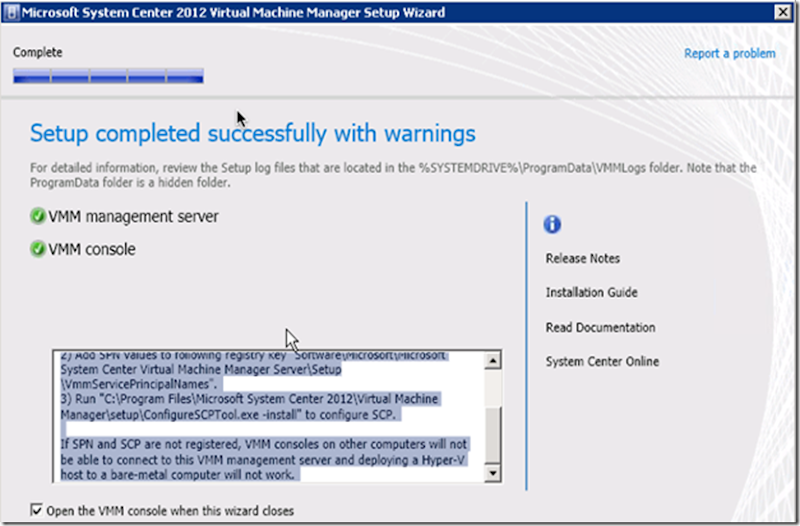Open the Read Documentation link
The width and height of the screenshot is (800, 526).
coord(601,327)
